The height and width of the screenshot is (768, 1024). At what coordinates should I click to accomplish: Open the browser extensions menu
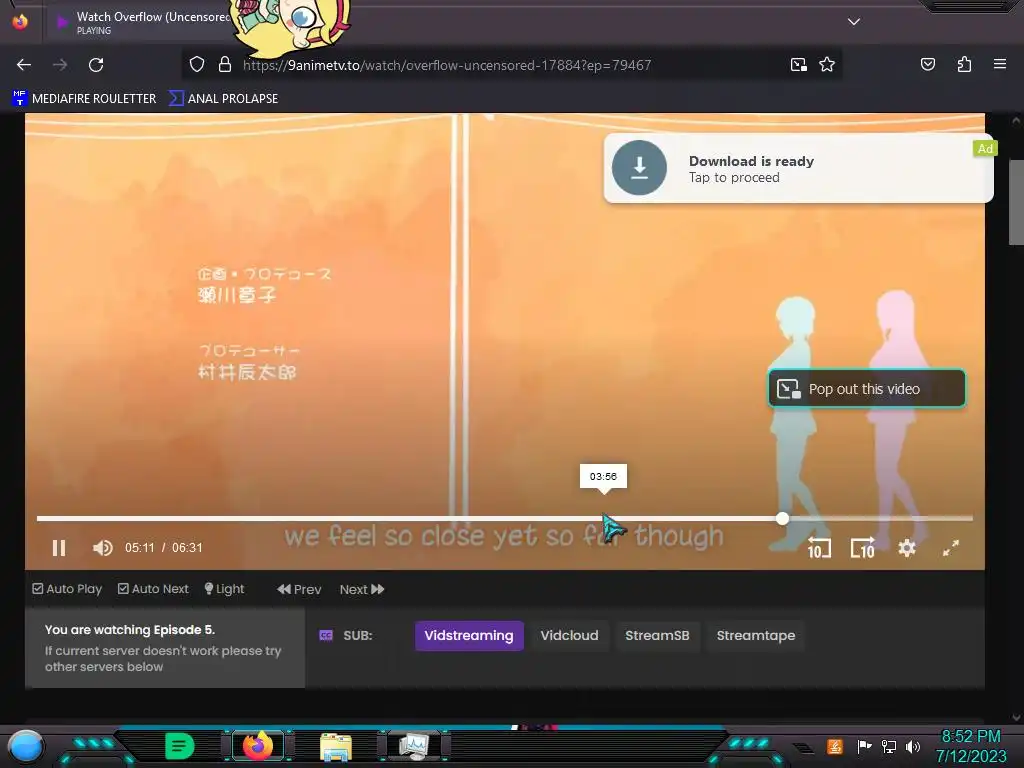click(964, 64)
